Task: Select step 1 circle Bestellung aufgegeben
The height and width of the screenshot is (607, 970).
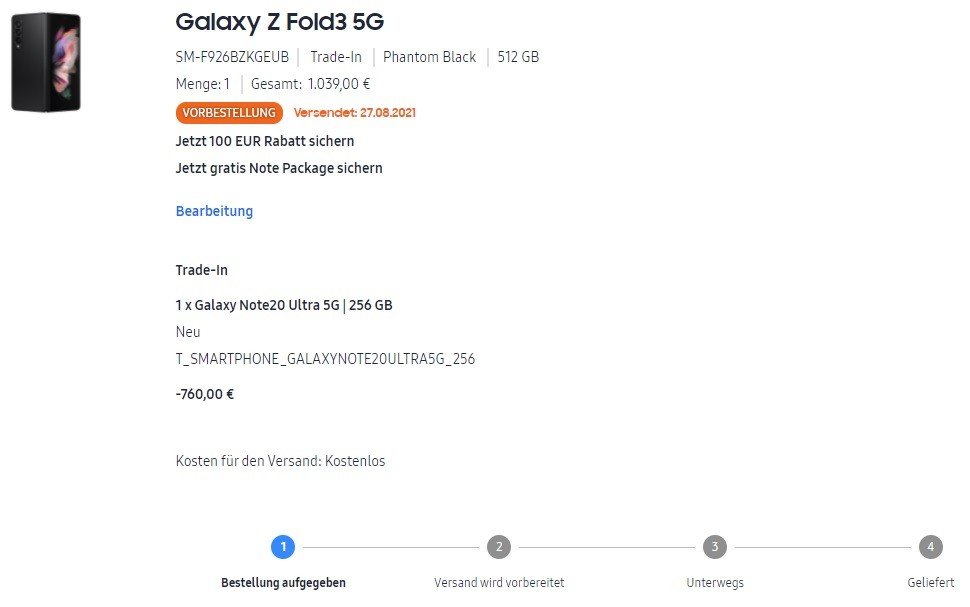Action: click(283, 547)
